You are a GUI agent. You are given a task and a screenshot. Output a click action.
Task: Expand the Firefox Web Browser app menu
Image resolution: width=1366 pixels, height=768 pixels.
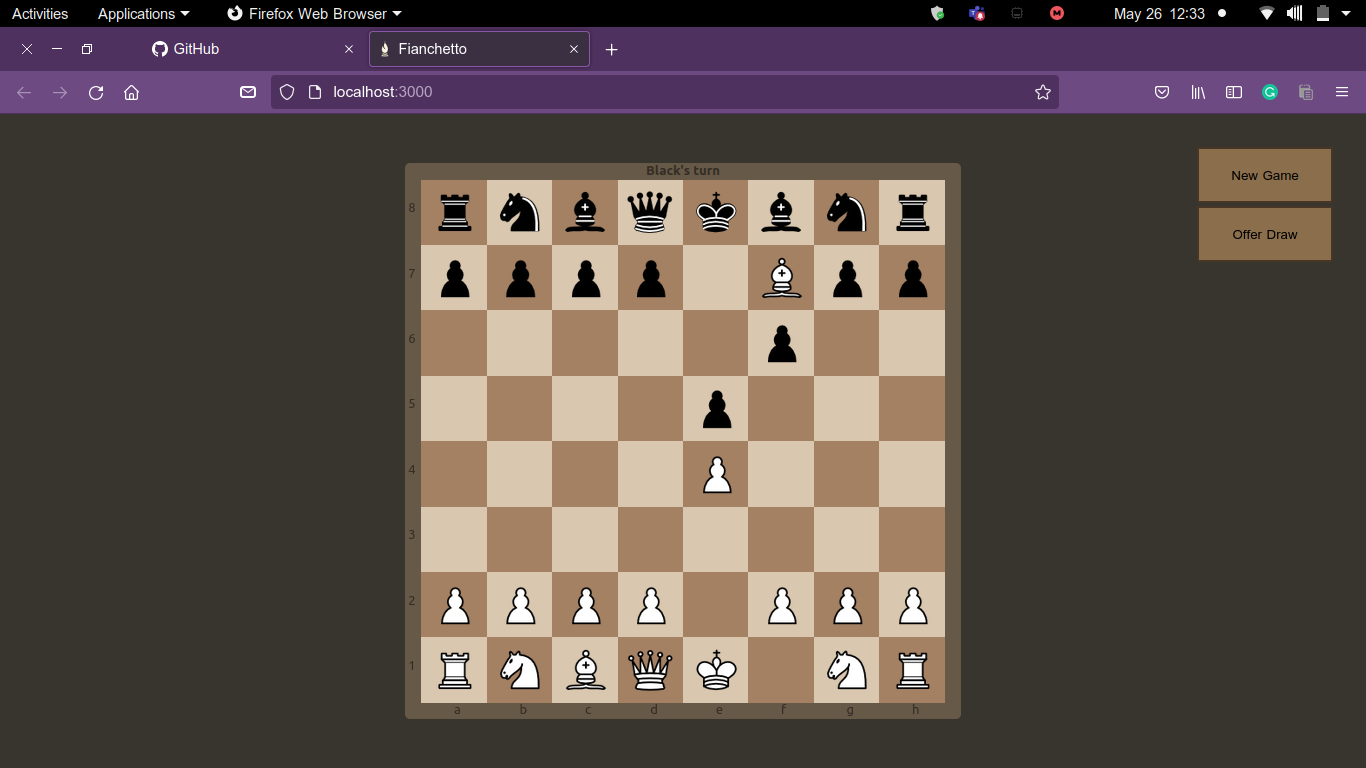pos(314,14)
